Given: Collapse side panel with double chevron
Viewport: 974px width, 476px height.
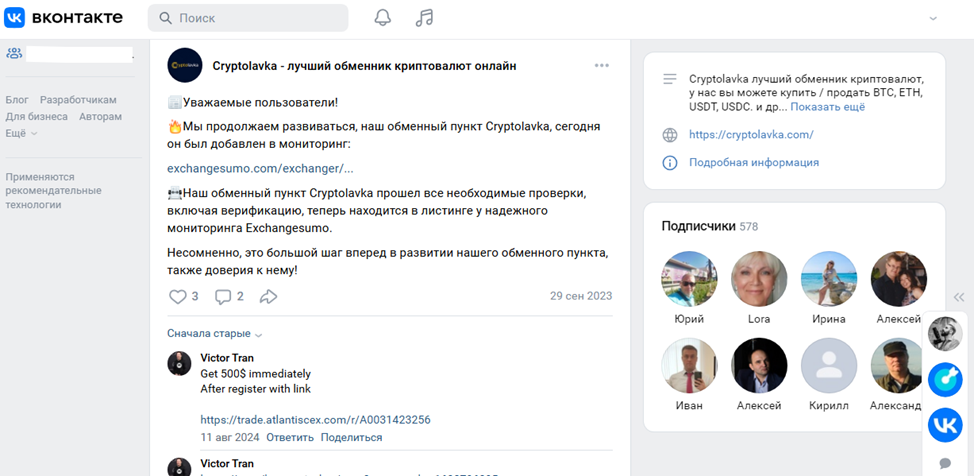Looking at the screenshot, I should click(x=958, y=297).
